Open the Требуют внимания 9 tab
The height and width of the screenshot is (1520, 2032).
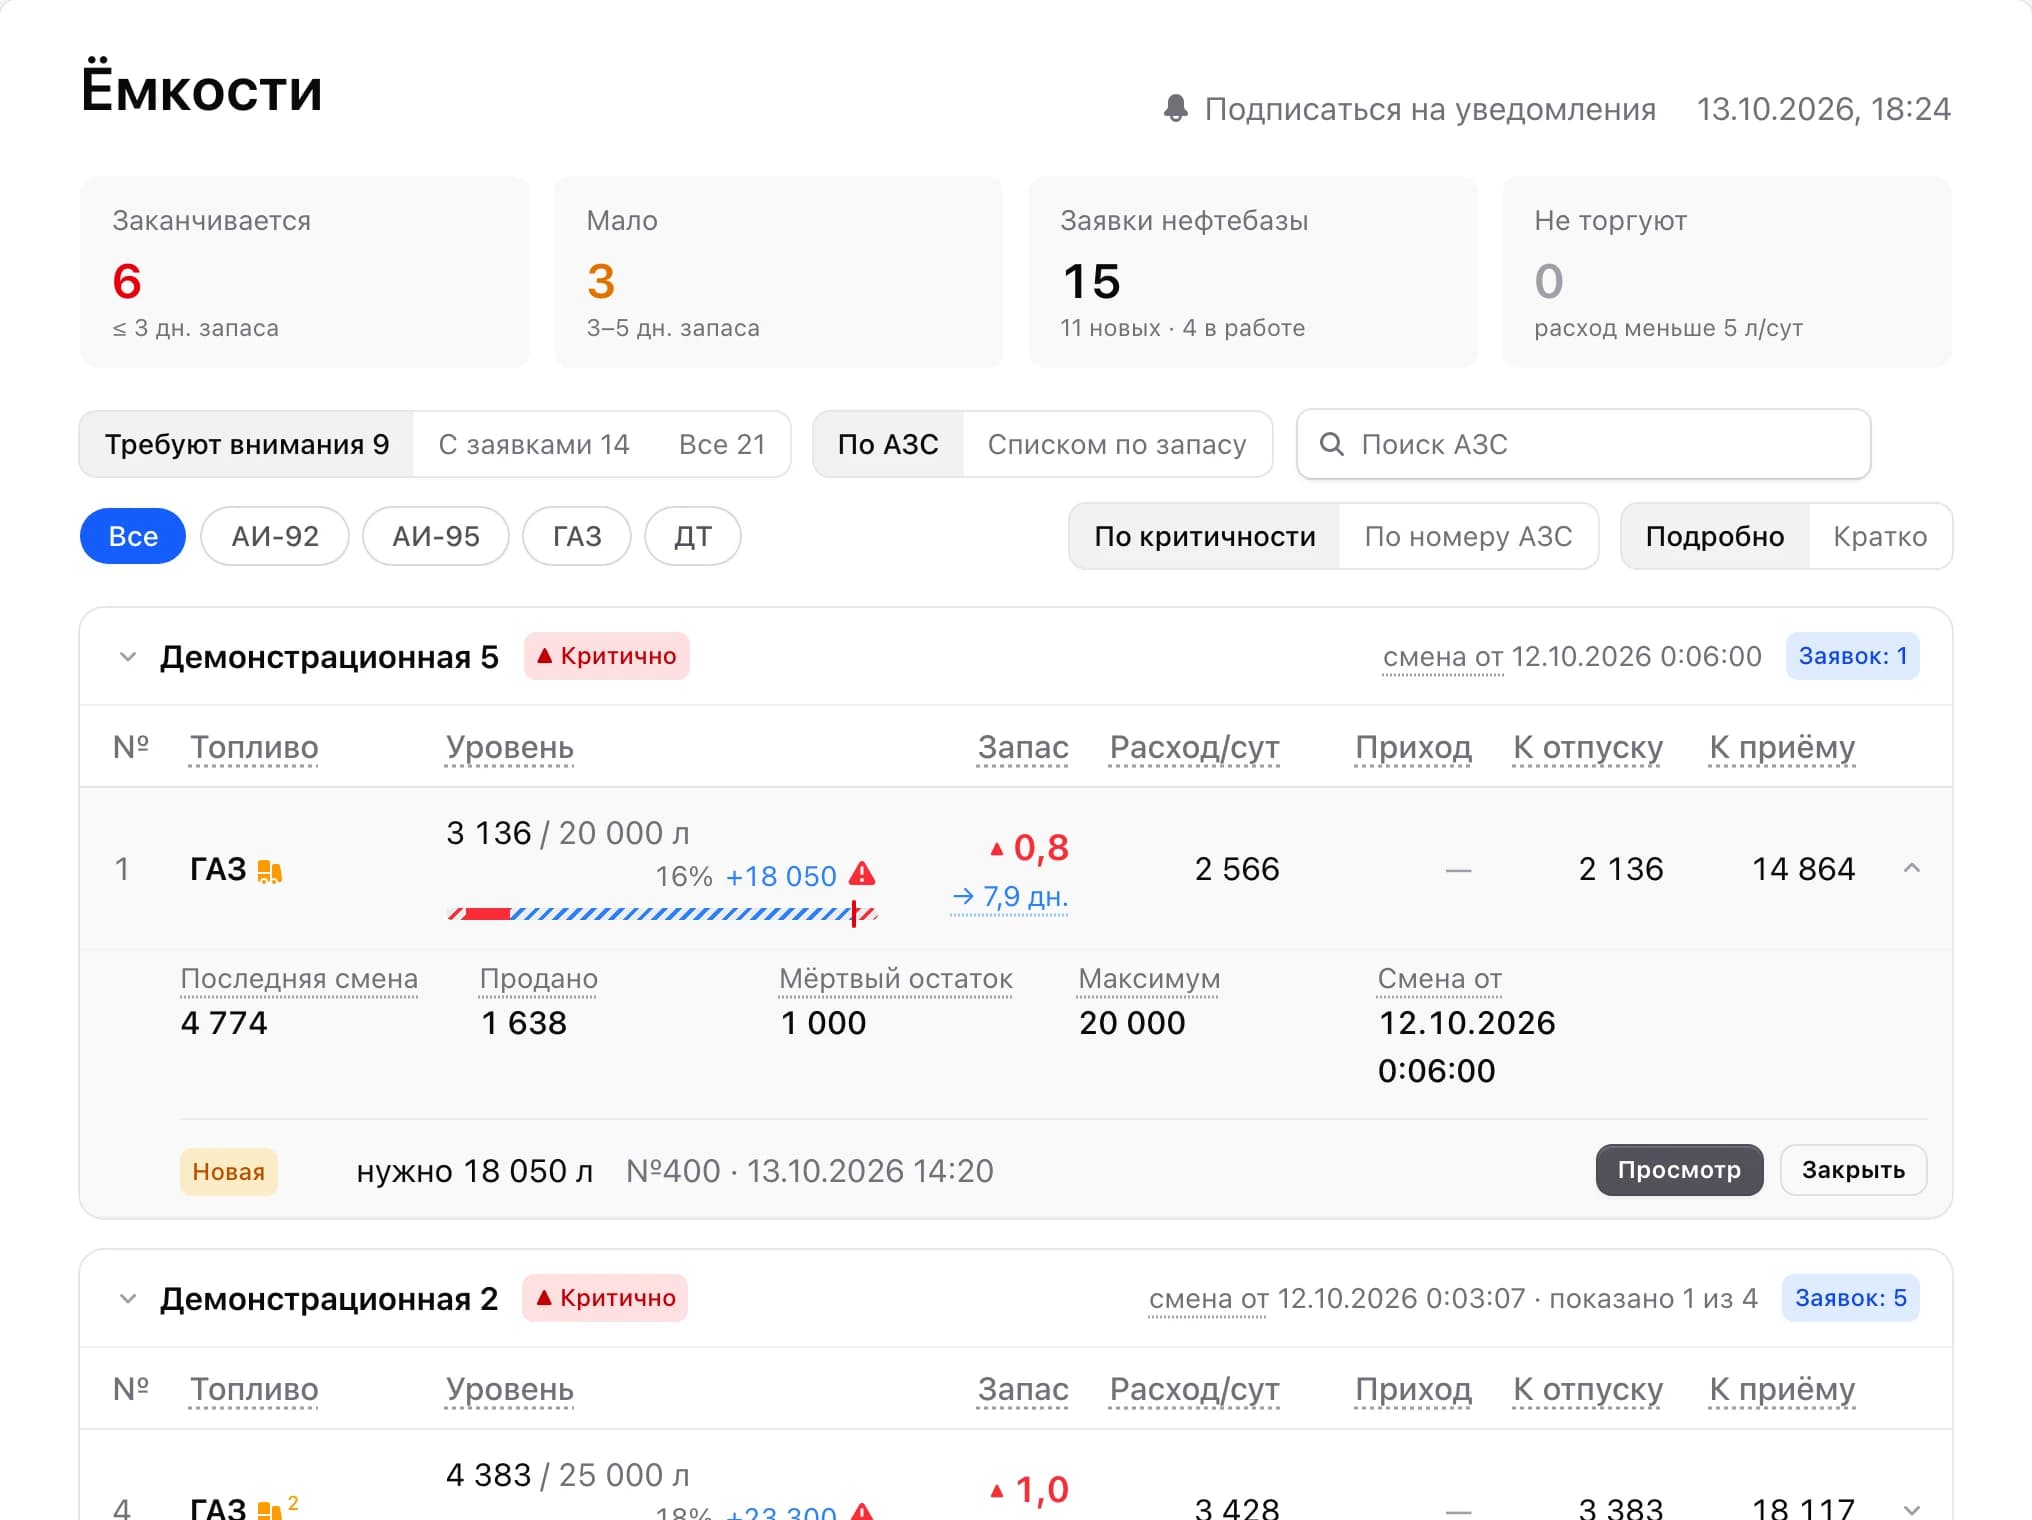247,444
